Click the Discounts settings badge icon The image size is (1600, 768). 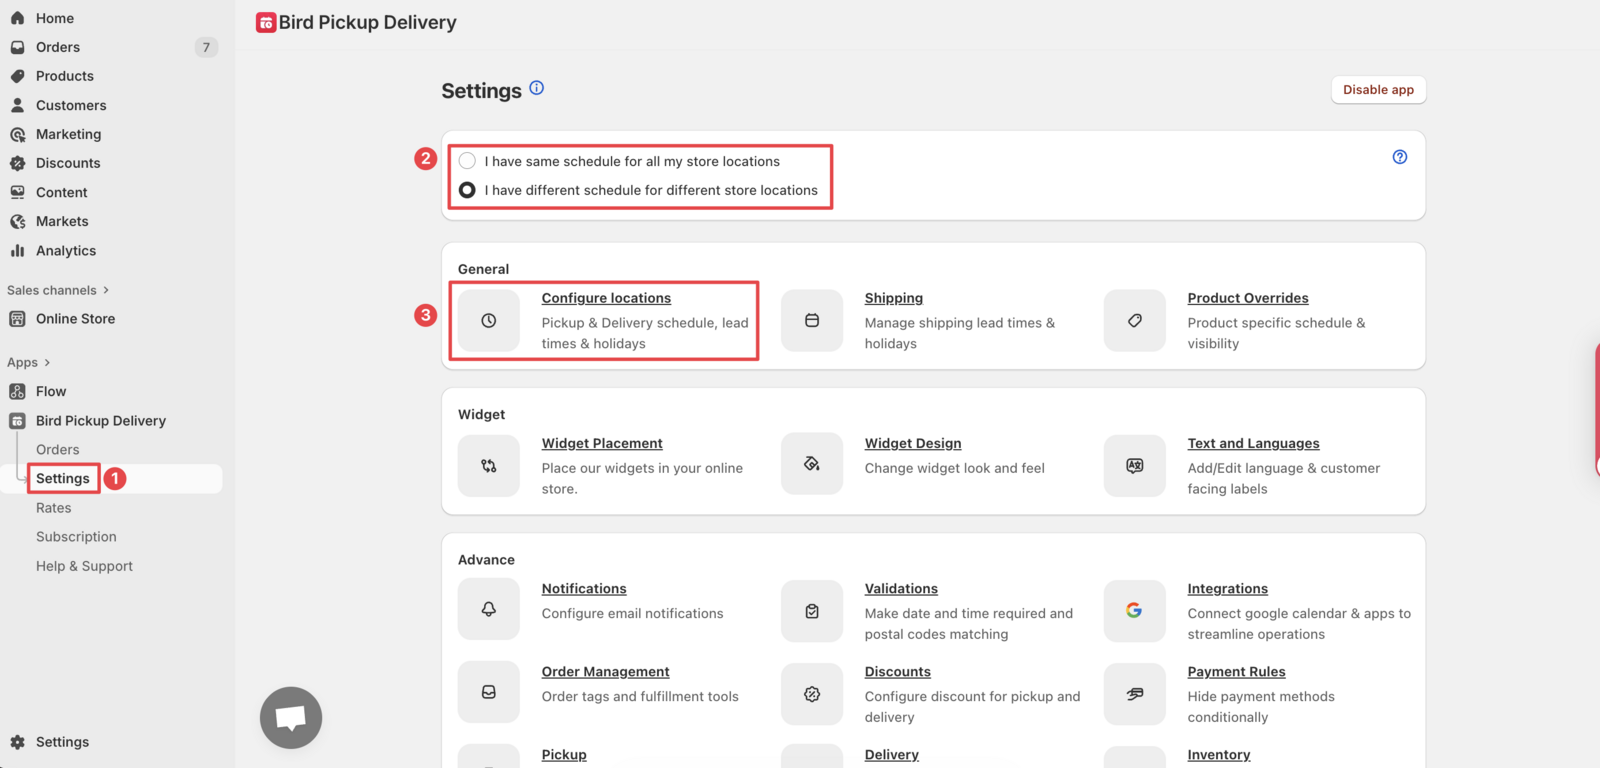tap(812, 694)
